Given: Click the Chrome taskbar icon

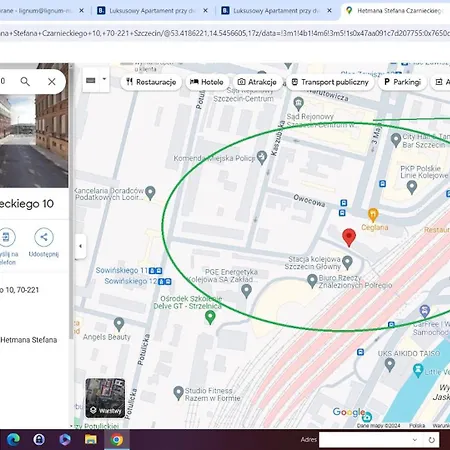Looking at the screenshot, I should 117,440.
